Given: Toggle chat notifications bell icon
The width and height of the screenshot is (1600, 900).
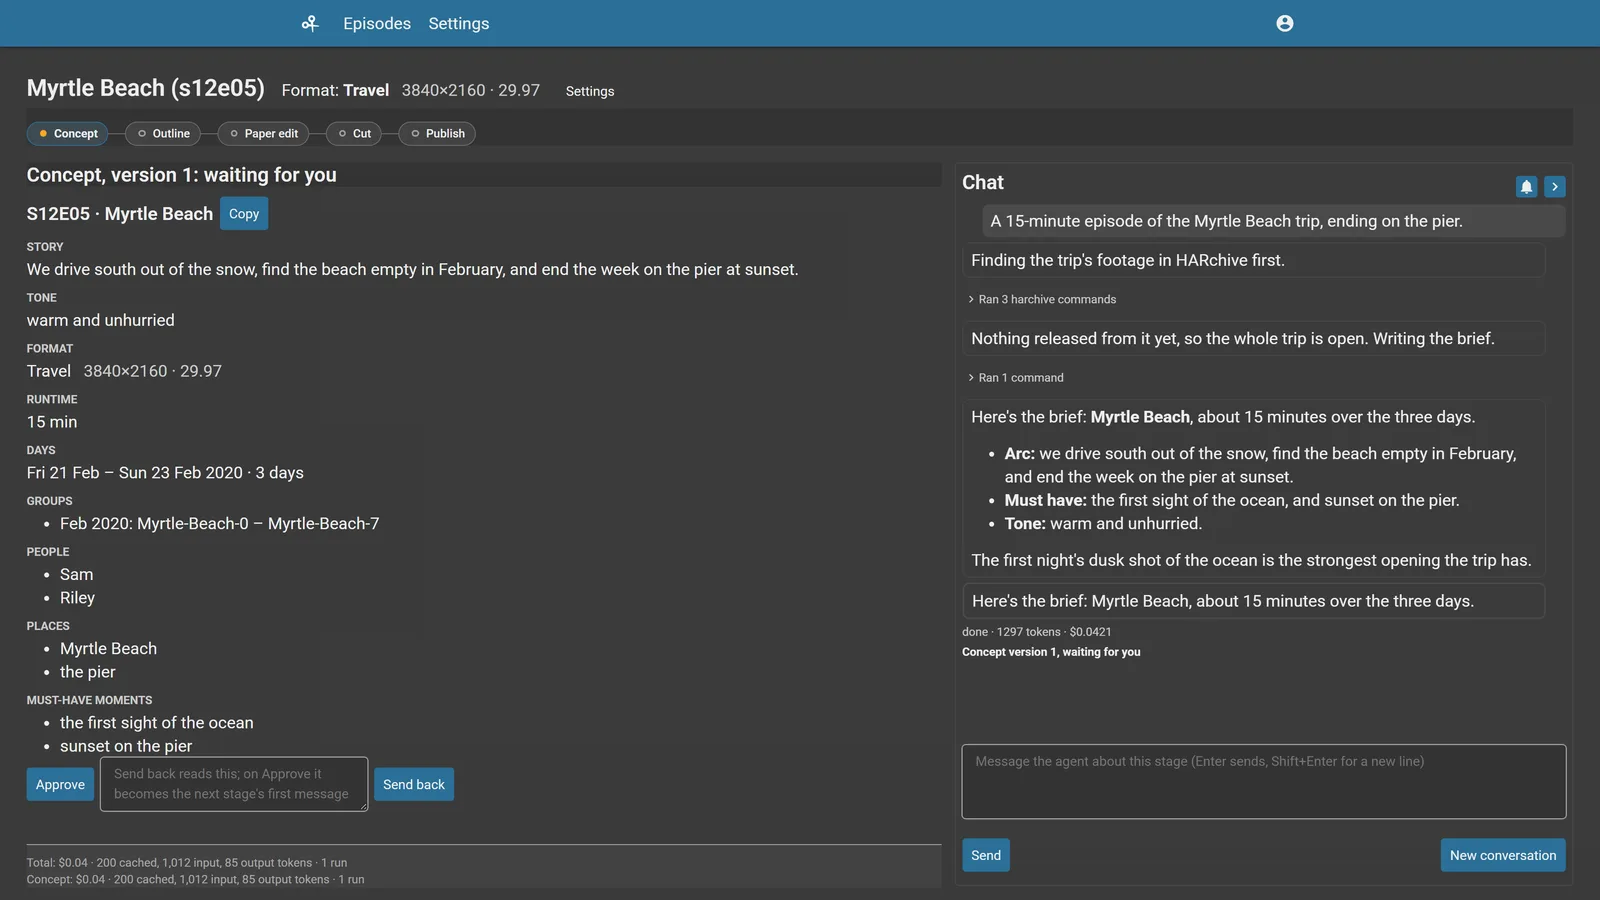Looking at the screenshot, I should coord(1526,186).
